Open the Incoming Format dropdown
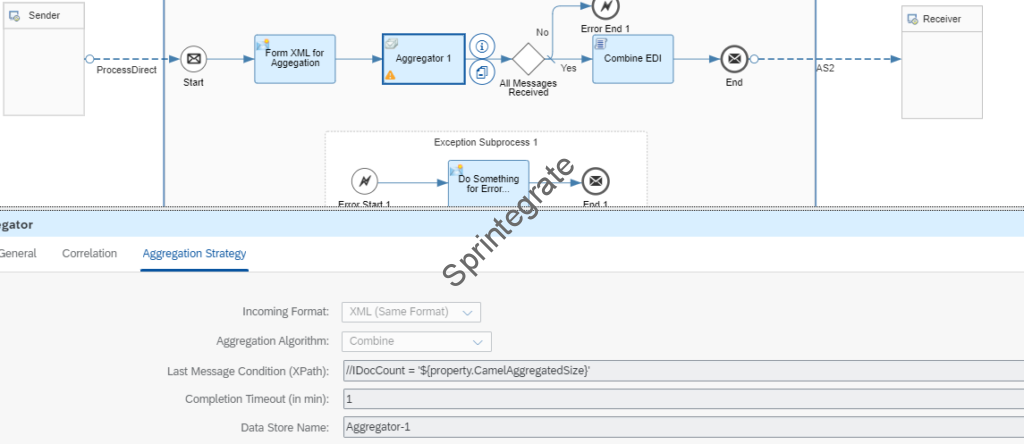The width and height of the screenshot is (1024, 444). pos(412,312)
